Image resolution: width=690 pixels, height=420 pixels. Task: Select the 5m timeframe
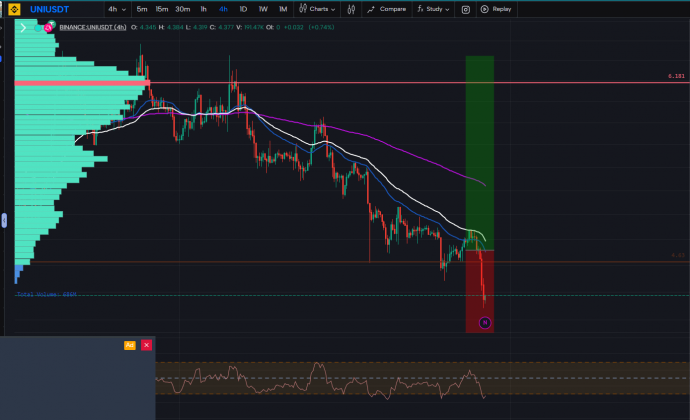tap(142, 9)
